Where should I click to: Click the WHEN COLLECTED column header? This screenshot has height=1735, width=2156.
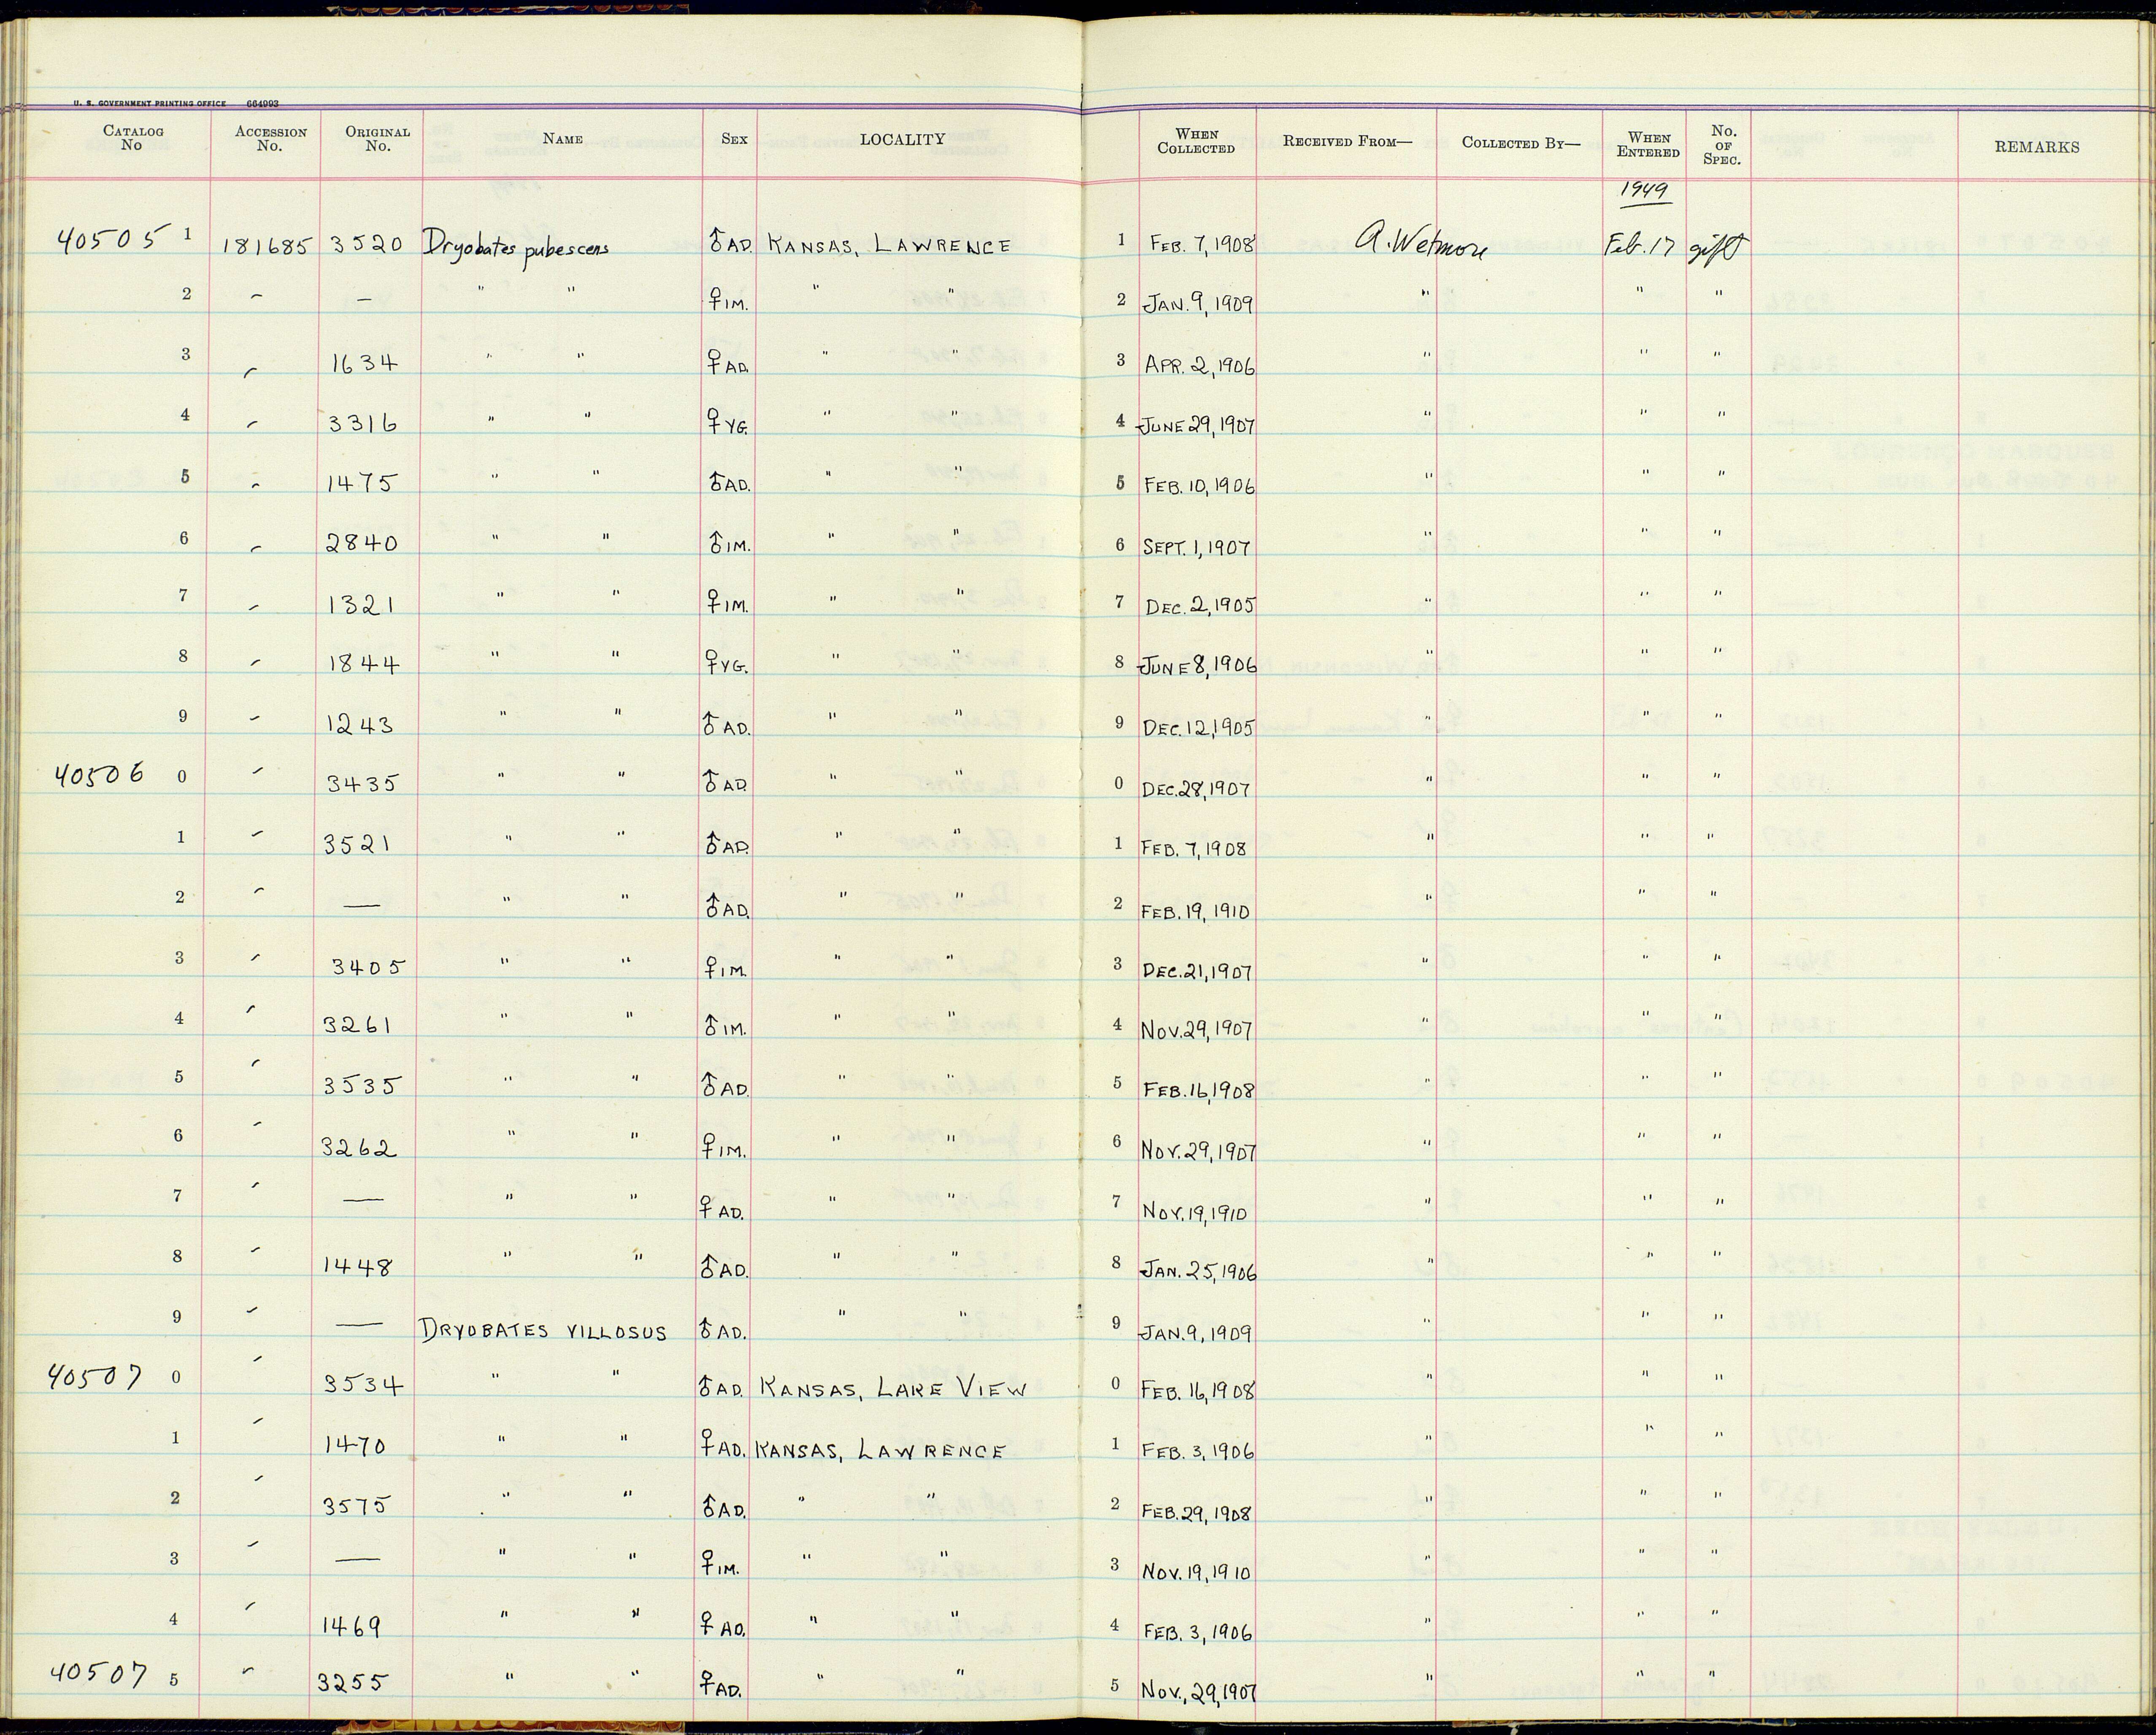click(1196, 141)
